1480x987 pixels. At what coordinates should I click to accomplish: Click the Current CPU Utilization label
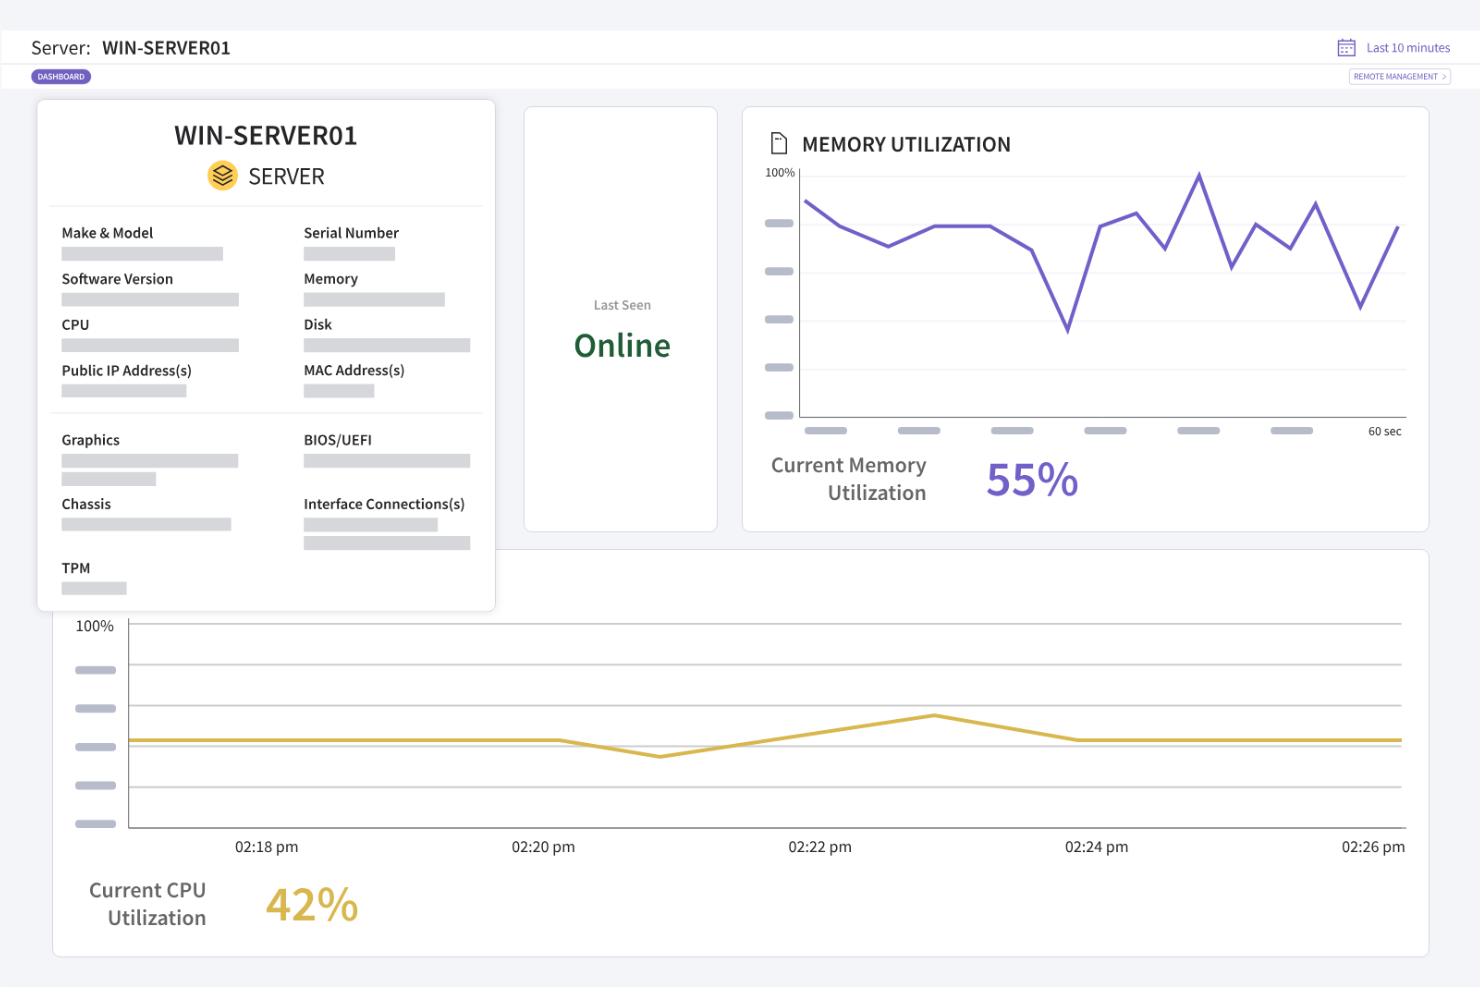(x=147, y=904)
